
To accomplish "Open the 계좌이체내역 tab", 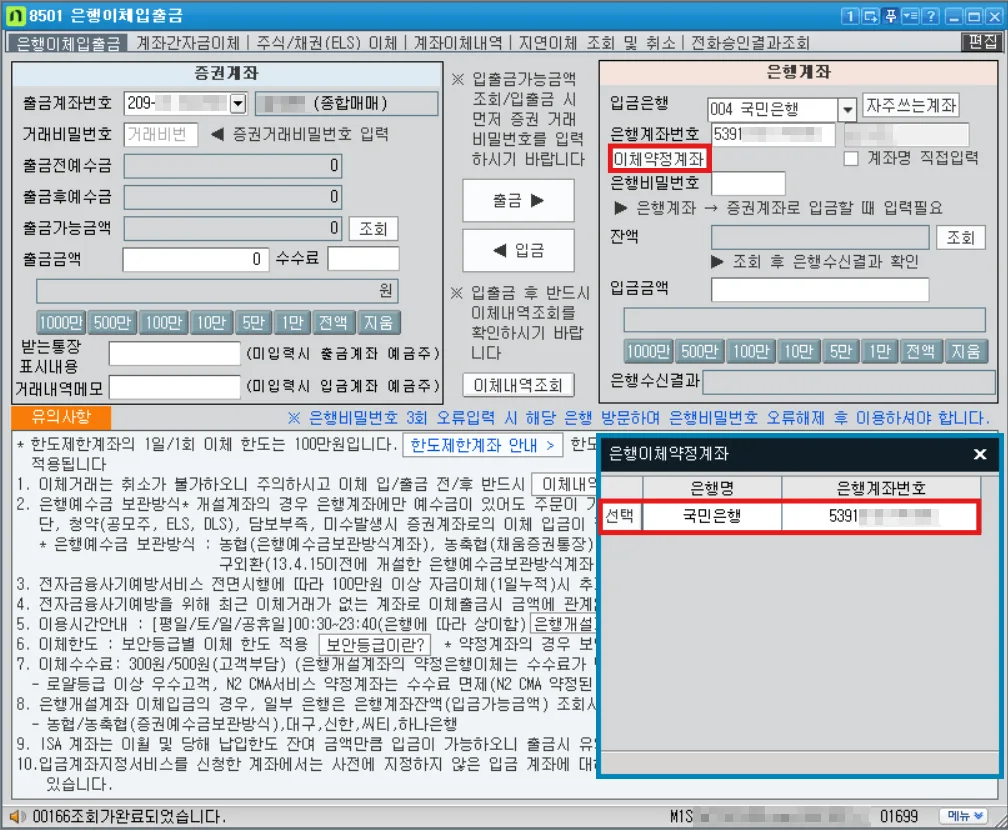I will [458, 43].
